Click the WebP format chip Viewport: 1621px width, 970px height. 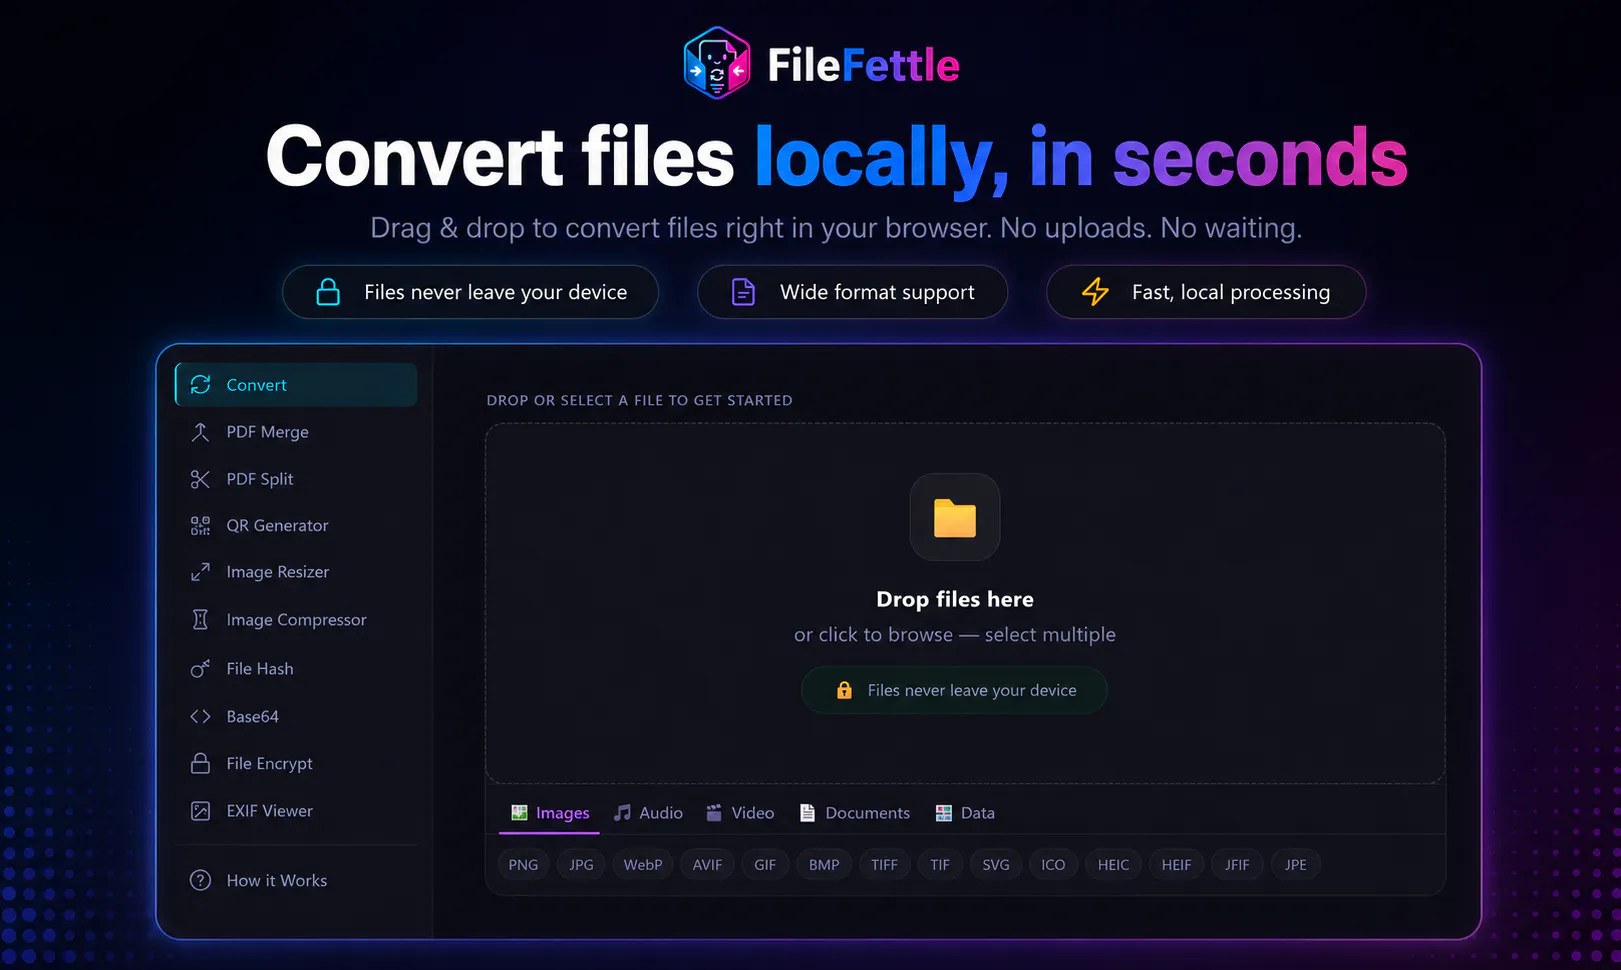click(643, 865)
